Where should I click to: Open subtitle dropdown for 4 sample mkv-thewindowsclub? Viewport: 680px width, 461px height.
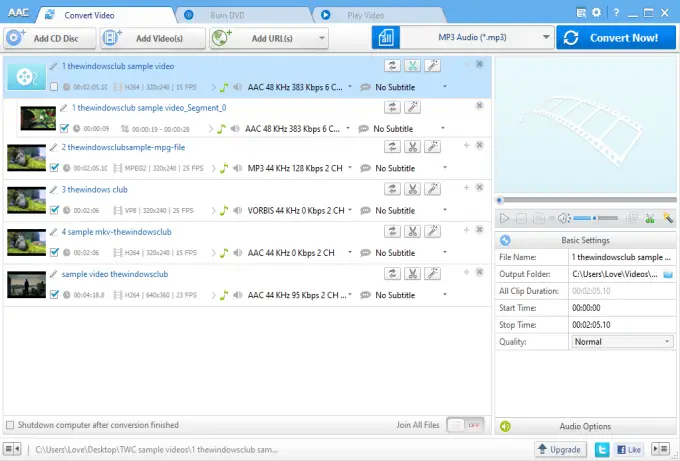[x=445, y=252]
